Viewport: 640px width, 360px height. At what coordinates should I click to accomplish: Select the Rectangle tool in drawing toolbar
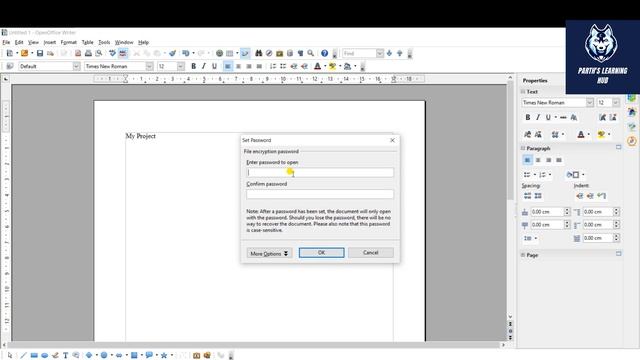(34, 356)
